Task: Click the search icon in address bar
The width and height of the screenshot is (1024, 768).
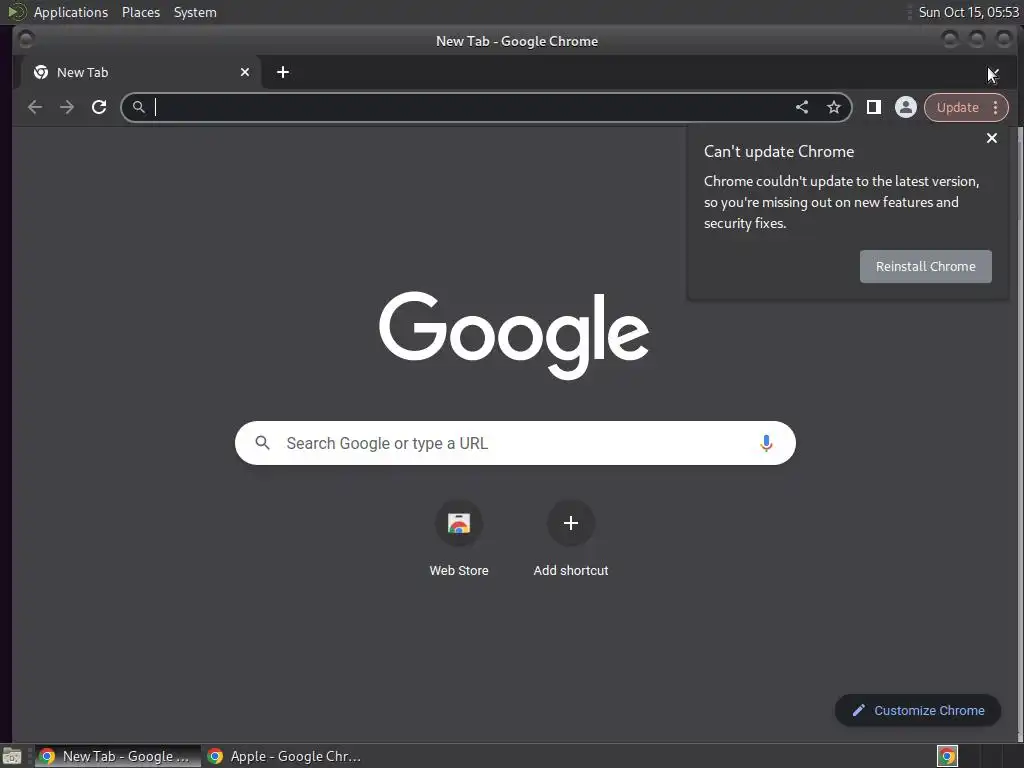Action: coord(138,107)
